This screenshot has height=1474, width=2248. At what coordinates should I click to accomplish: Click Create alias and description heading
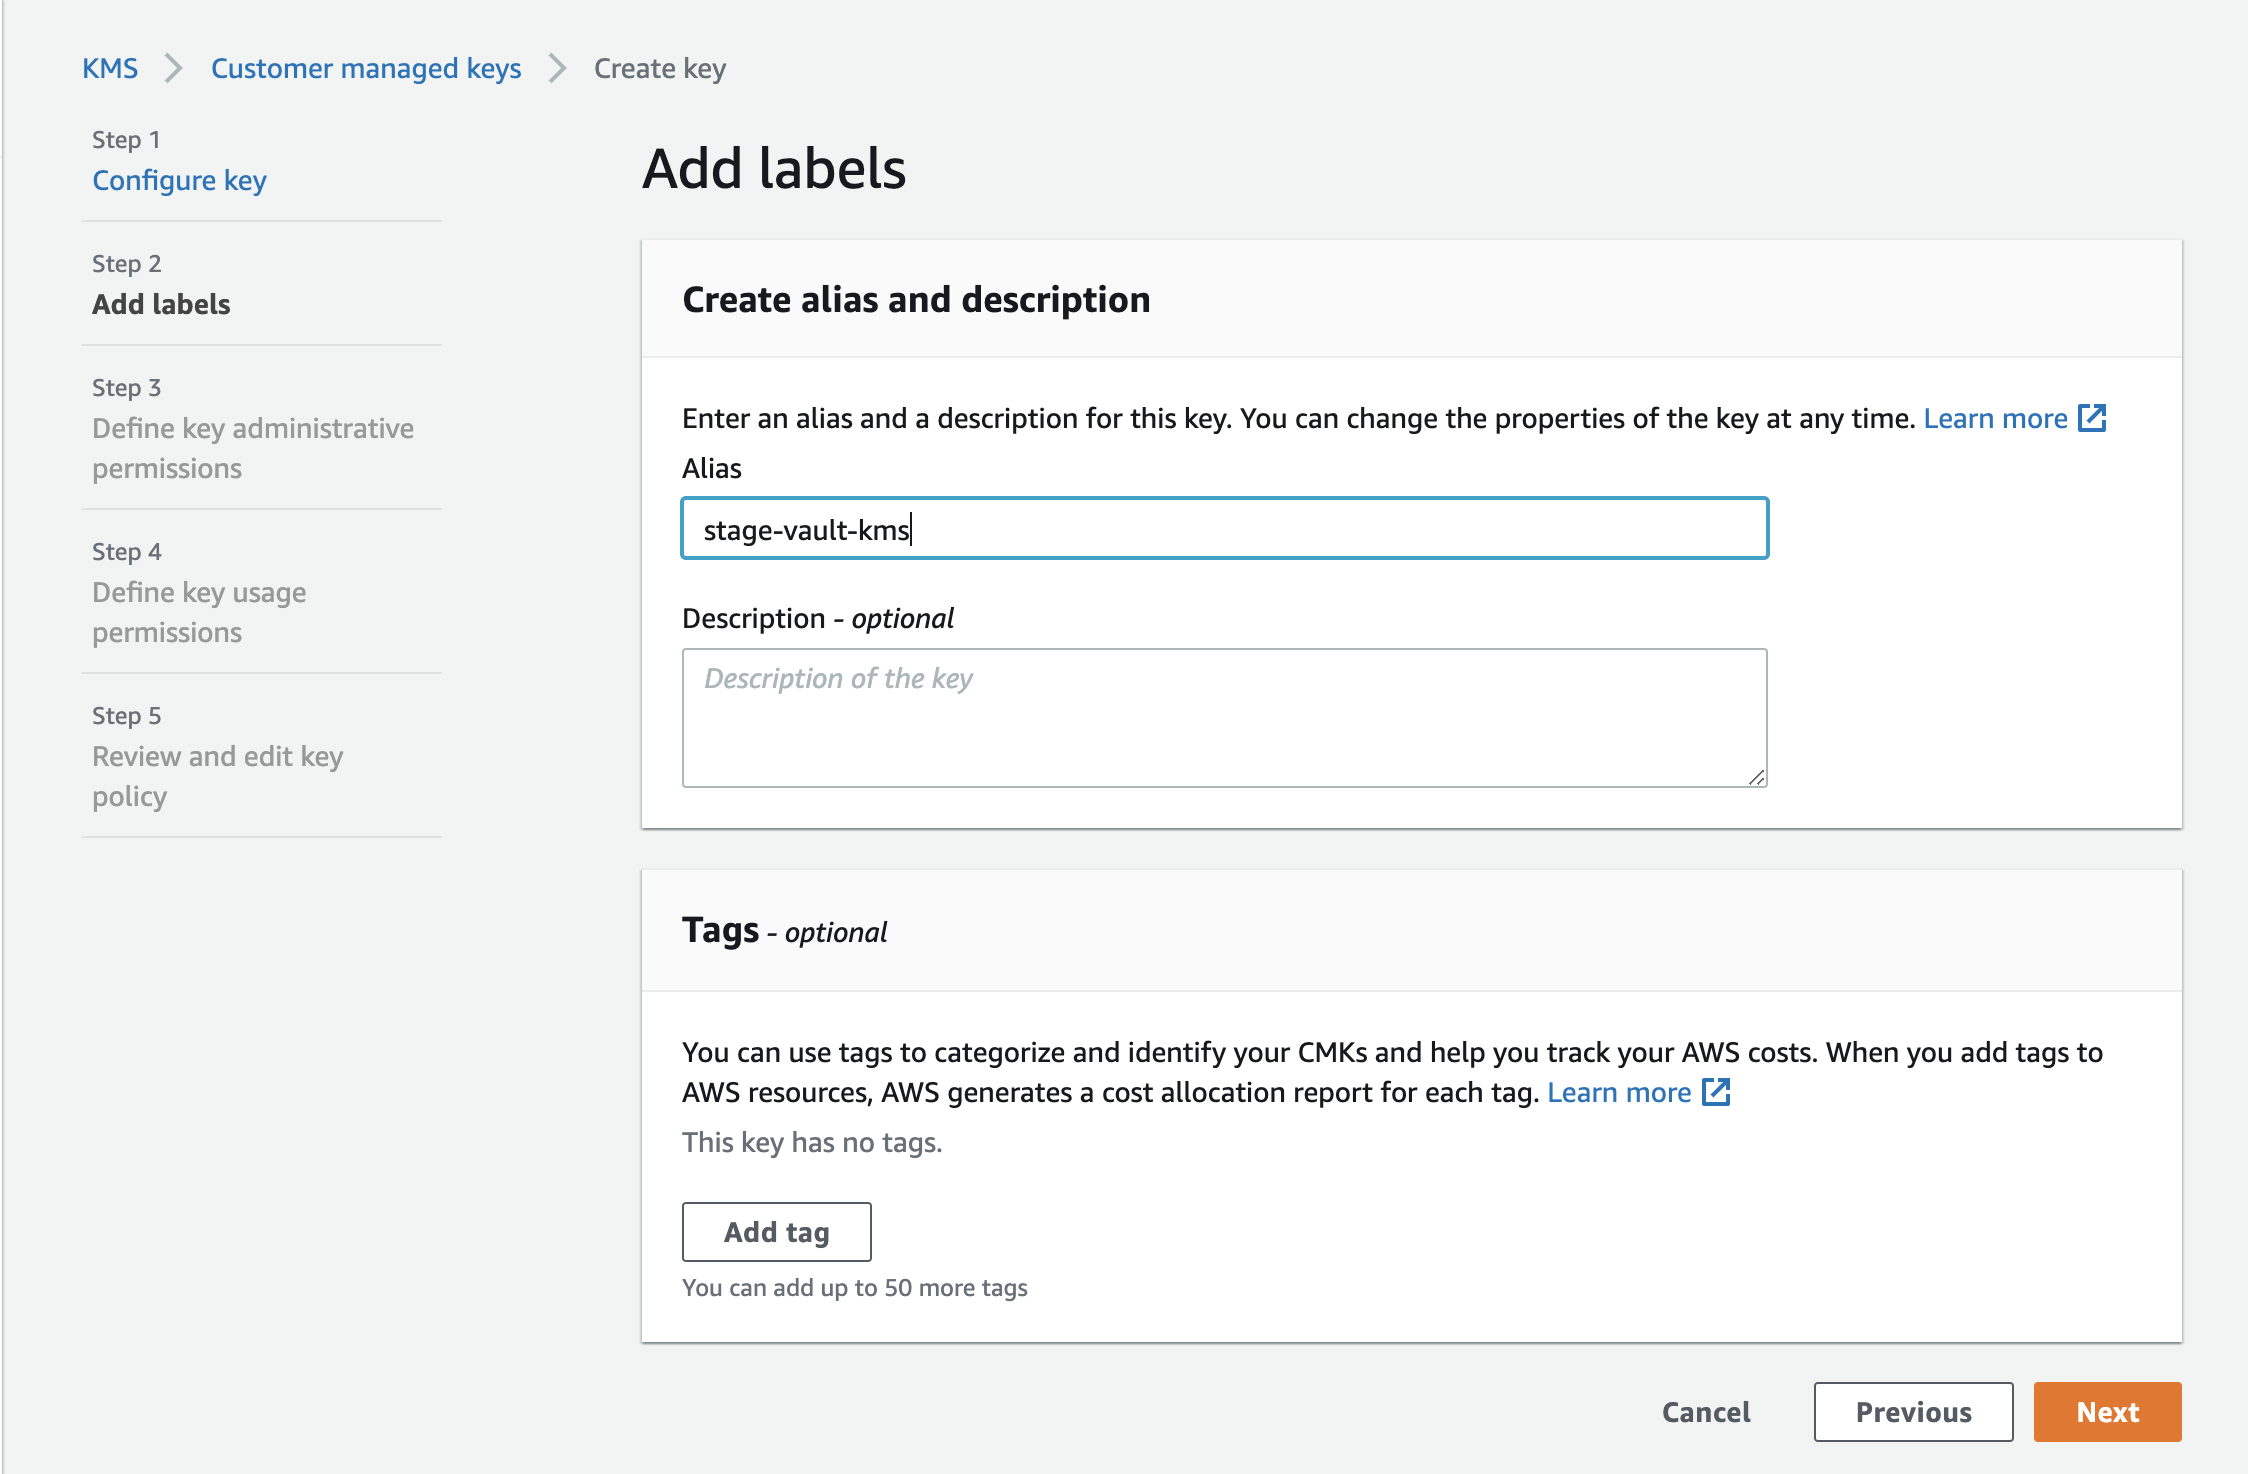[x=916, y=300]
